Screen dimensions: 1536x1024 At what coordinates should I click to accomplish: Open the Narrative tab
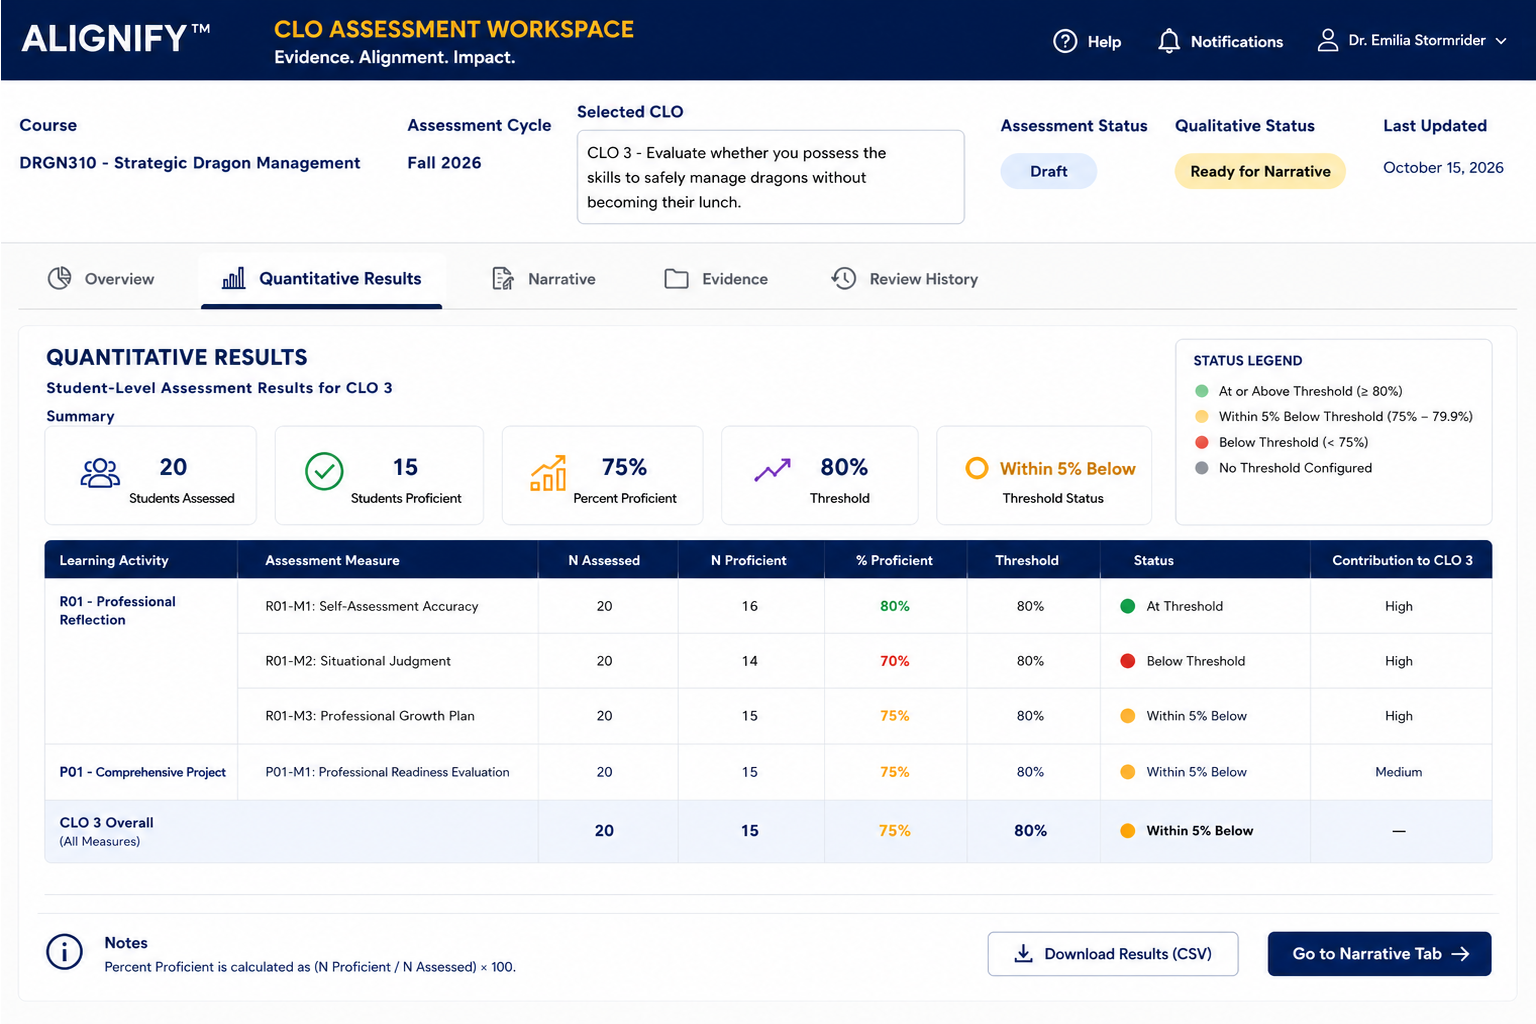[x=544, y=279]
